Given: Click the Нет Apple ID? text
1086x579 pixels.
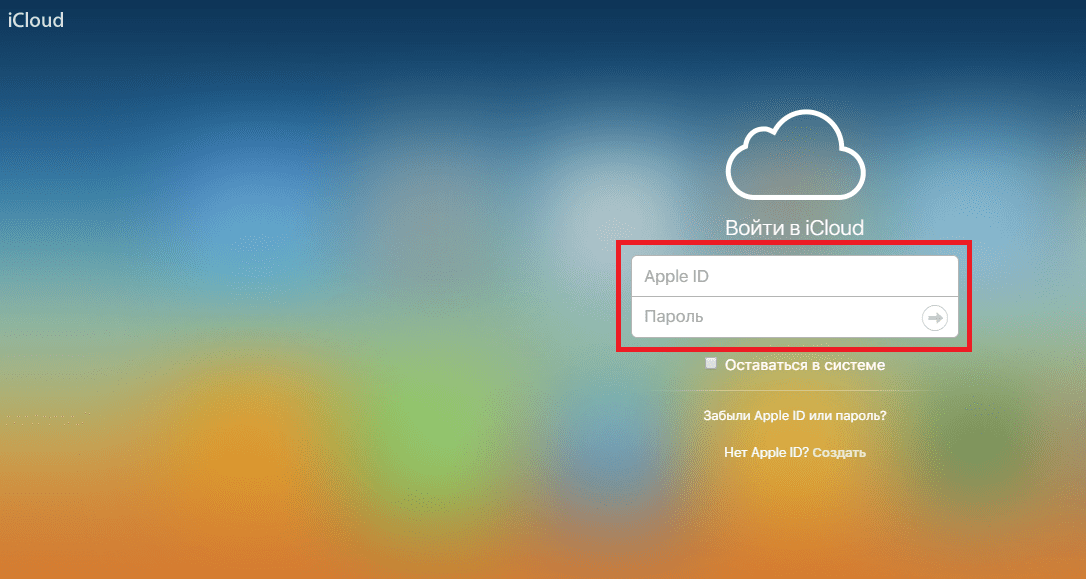Looking at the screenshot, I should (767, 452).
